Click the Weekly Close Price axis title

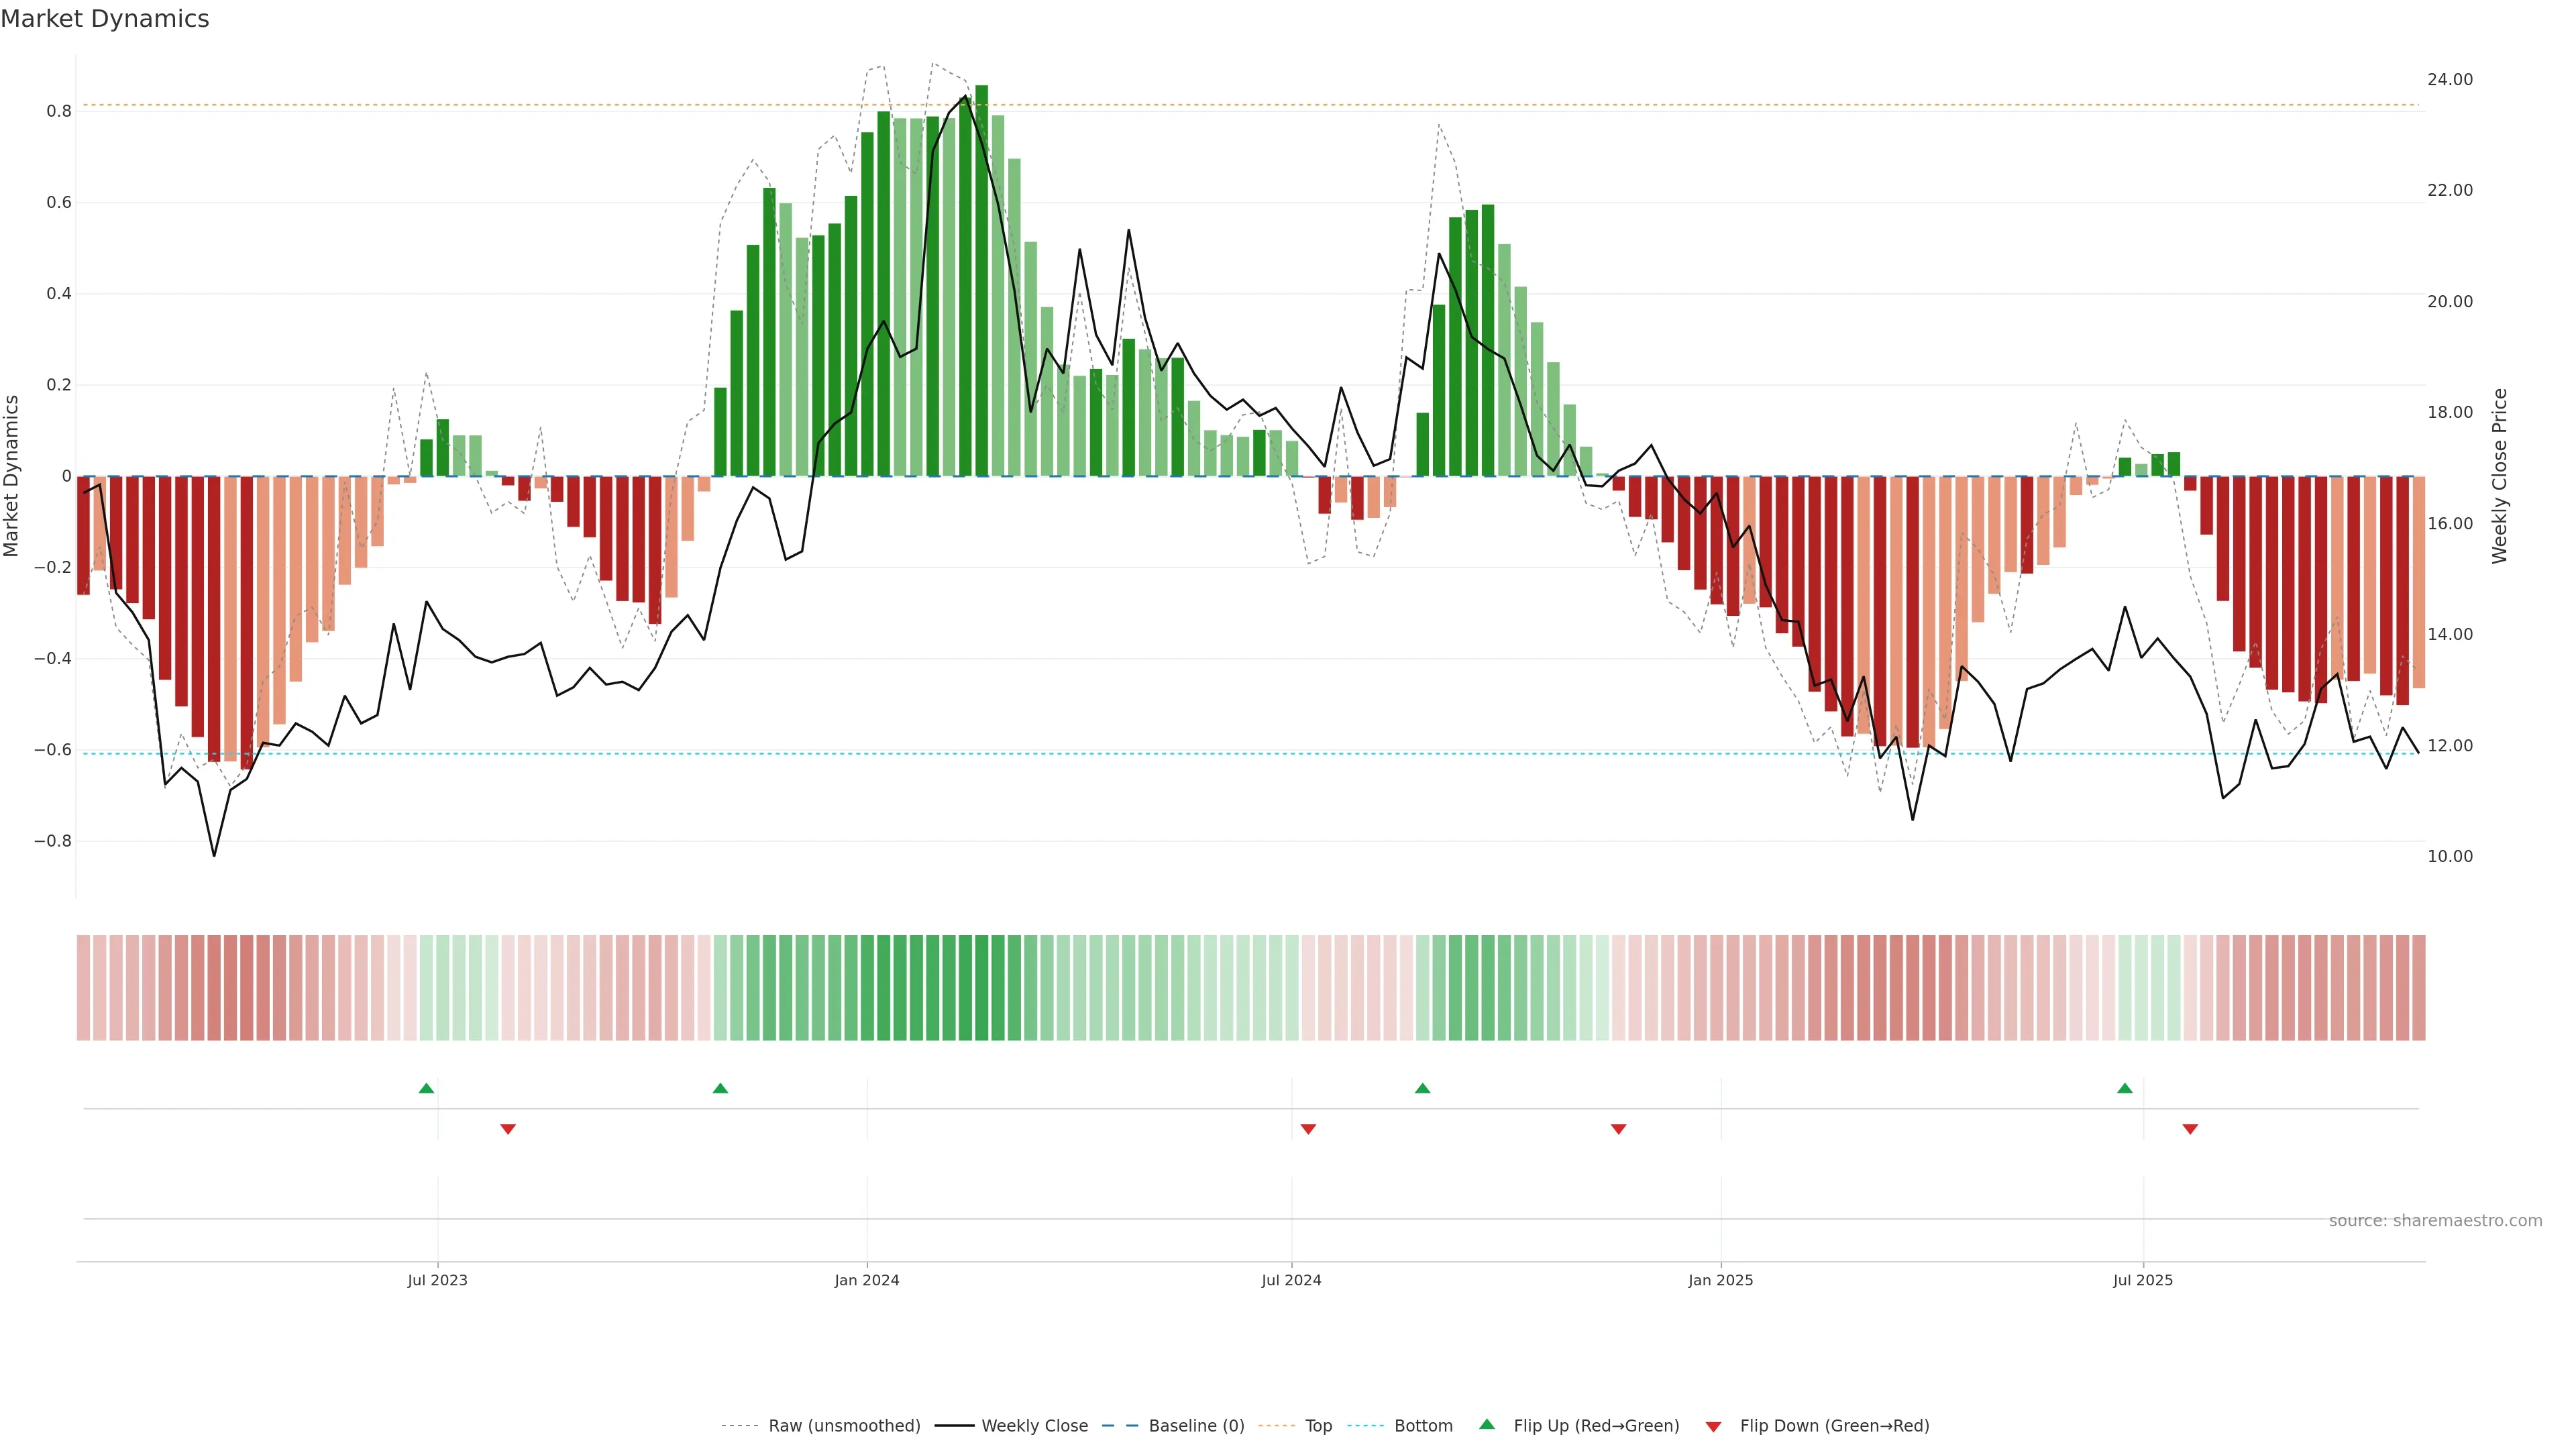click(2500, 476)
